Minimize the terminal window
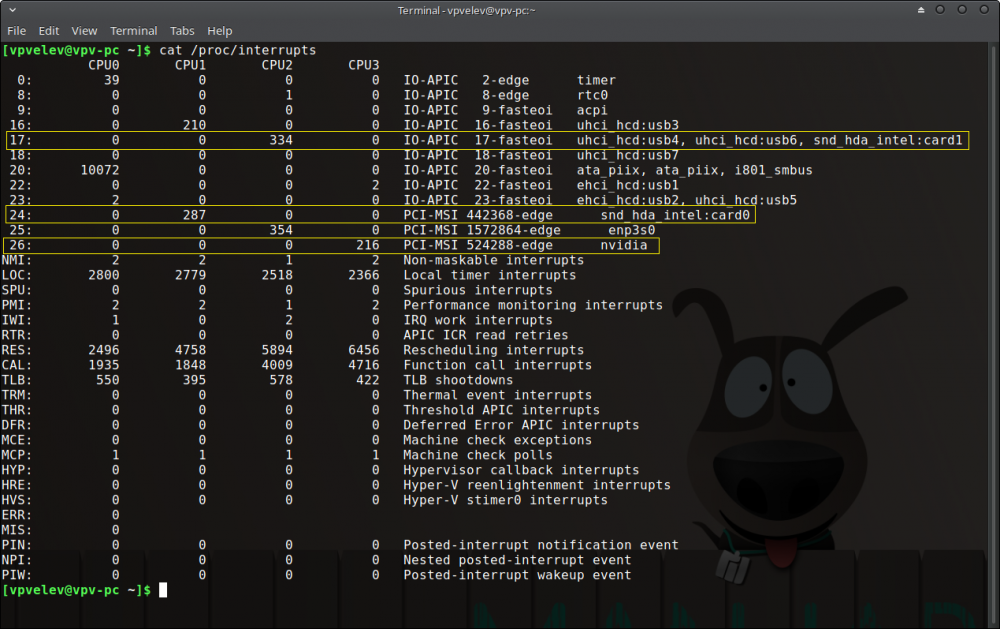The image size is (1000, 629). (940, 10)
